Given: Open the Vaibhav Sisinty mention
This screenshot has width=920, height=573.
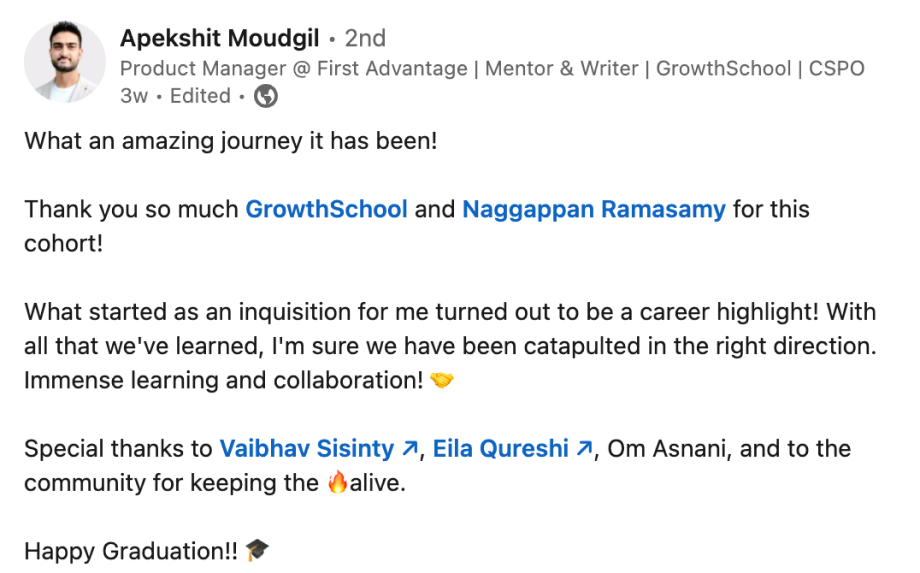Looking at the screenshot, I should 307,449.
